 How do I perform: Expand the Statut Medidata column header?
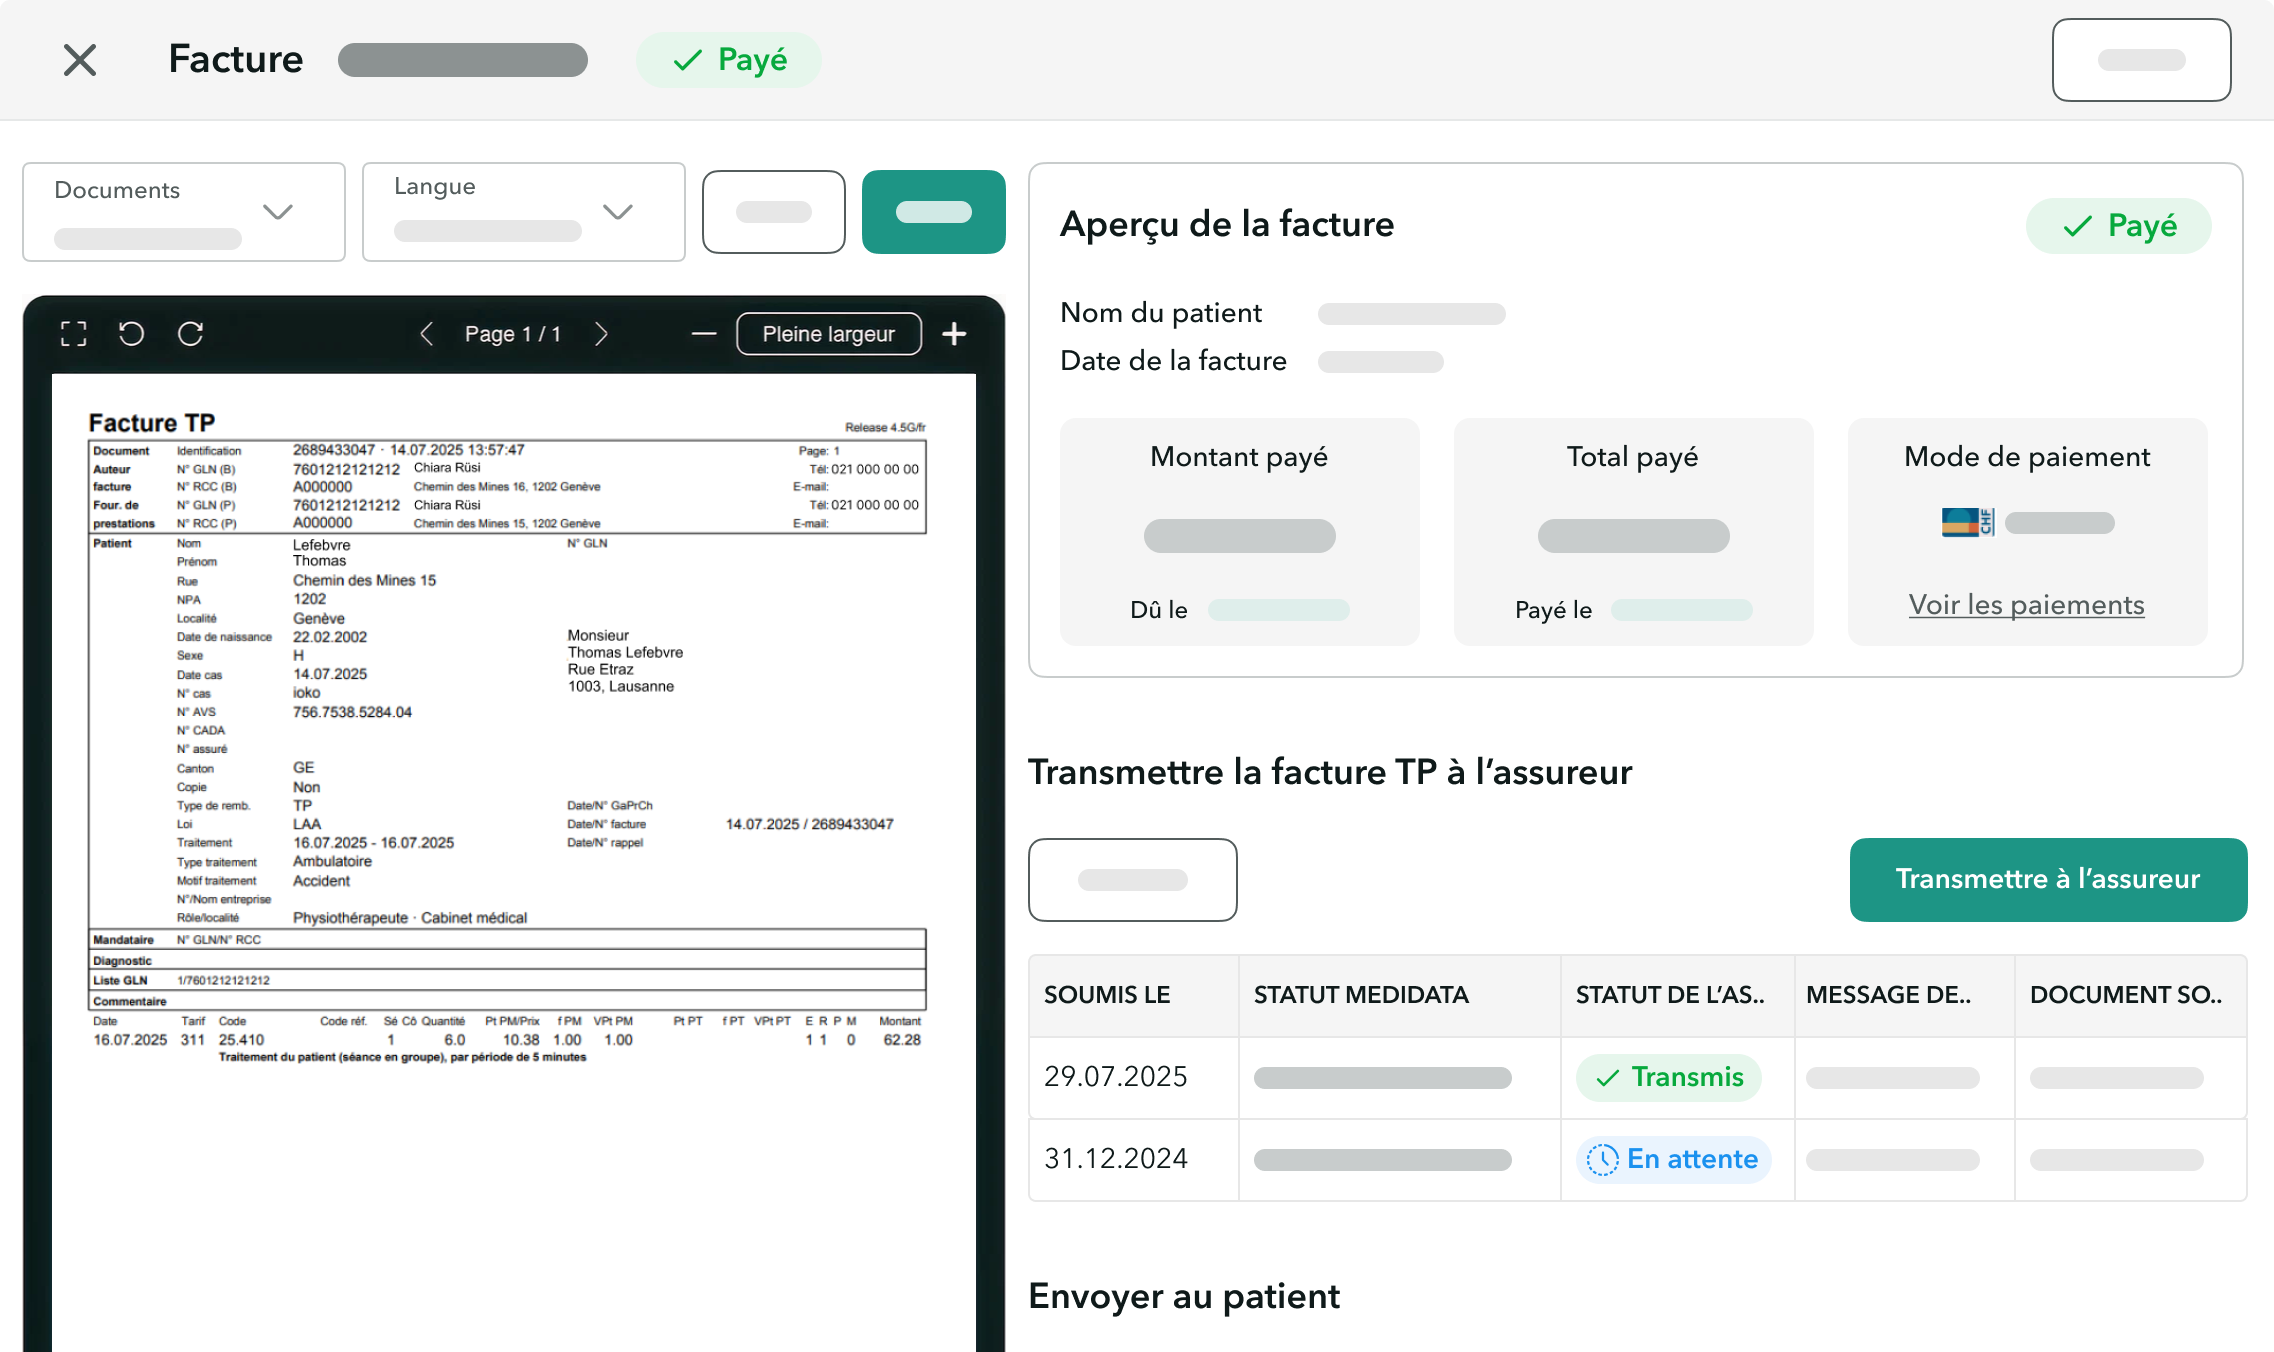(1361, 995)
